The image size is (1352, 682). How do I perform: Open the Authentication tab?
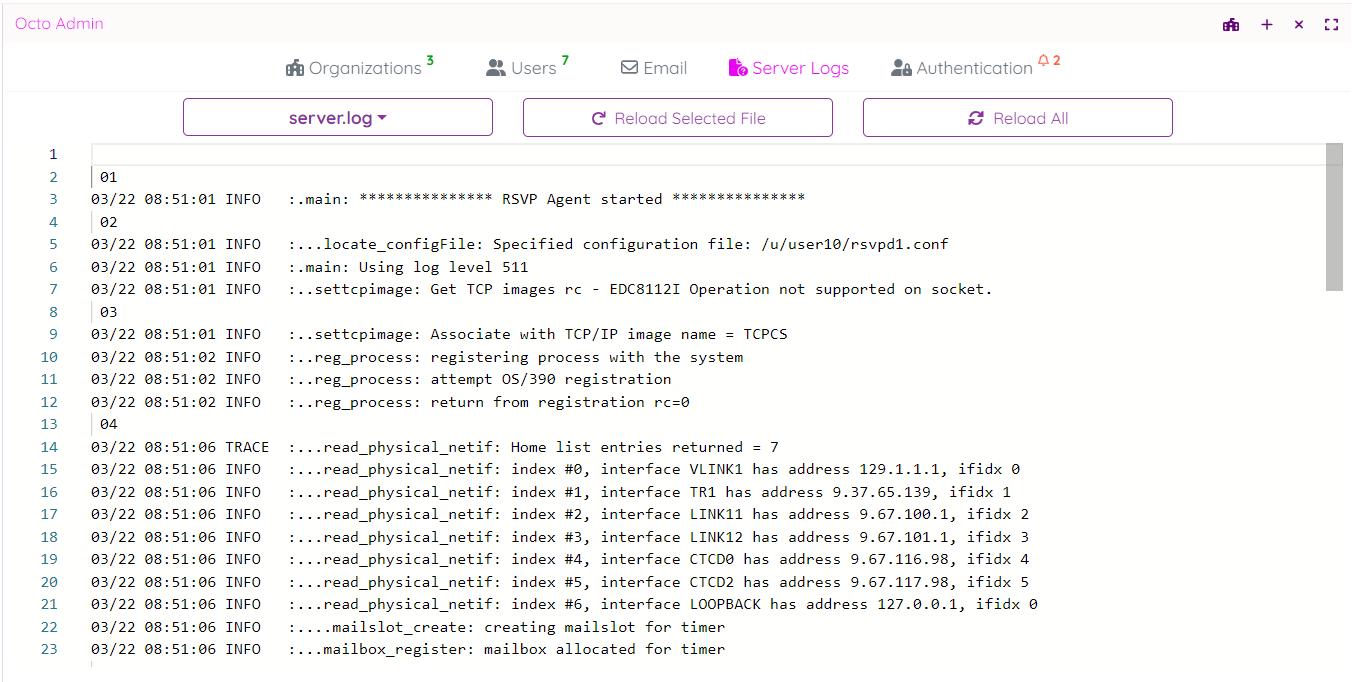pyautogui.click(x=974, y=68)
